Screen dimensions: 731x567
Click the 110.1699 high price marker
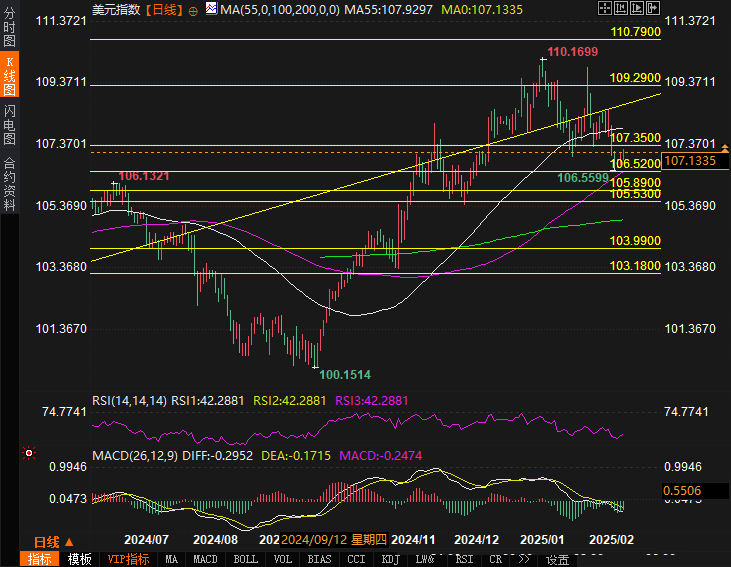pyautogui.click(x=572, y=52)
